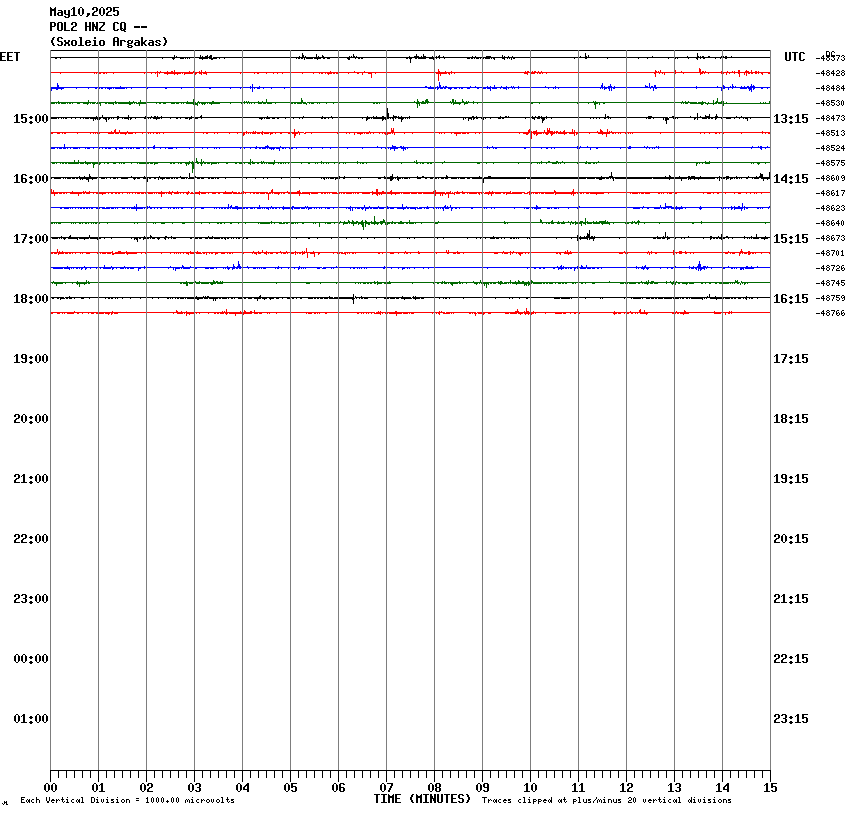Click the TIME (MINUTES) axis title
Image resolution: width=850 pixels, height=814 pixels.
pyautogui.click(x=422, y=799)
